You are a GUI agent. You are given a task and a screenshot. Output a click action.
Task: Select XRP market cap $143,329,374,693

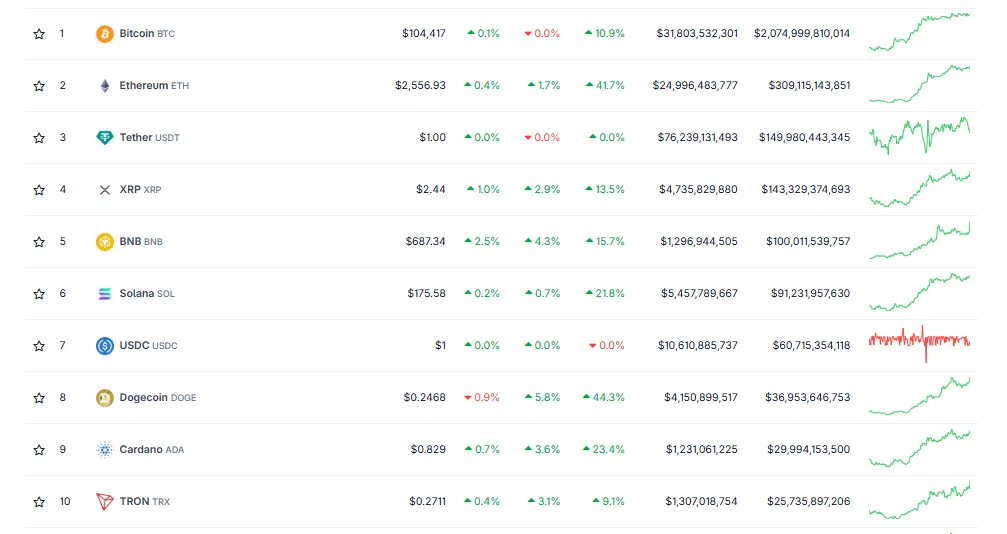[x=806, y=190]
